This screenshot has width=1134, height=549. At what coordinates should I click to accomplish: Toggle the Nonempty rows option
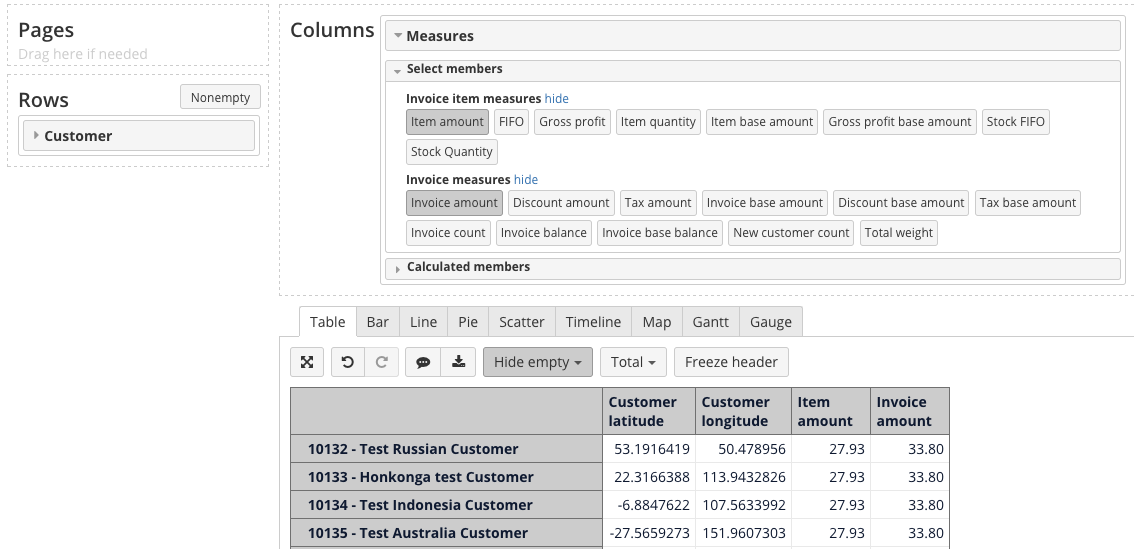click(x=220, y=97)
